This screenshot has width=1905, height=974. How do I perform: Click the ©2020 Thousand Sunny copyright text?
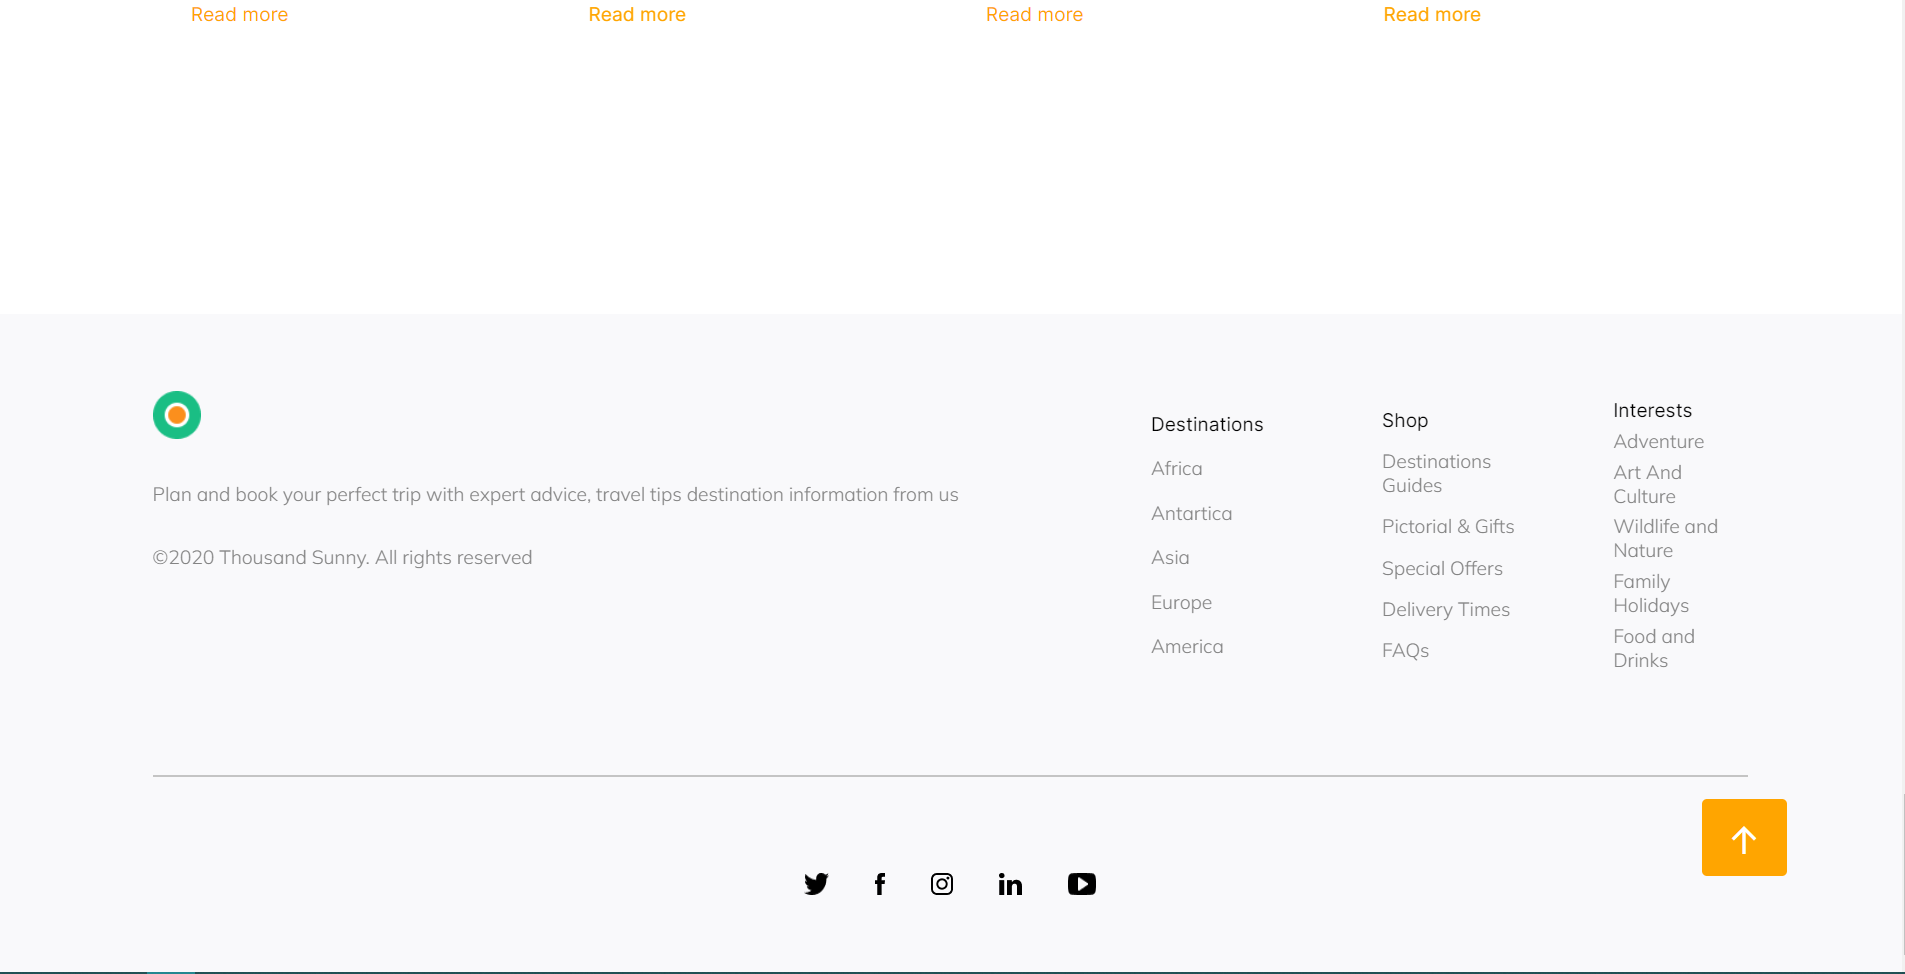click(x=342, y=558)
